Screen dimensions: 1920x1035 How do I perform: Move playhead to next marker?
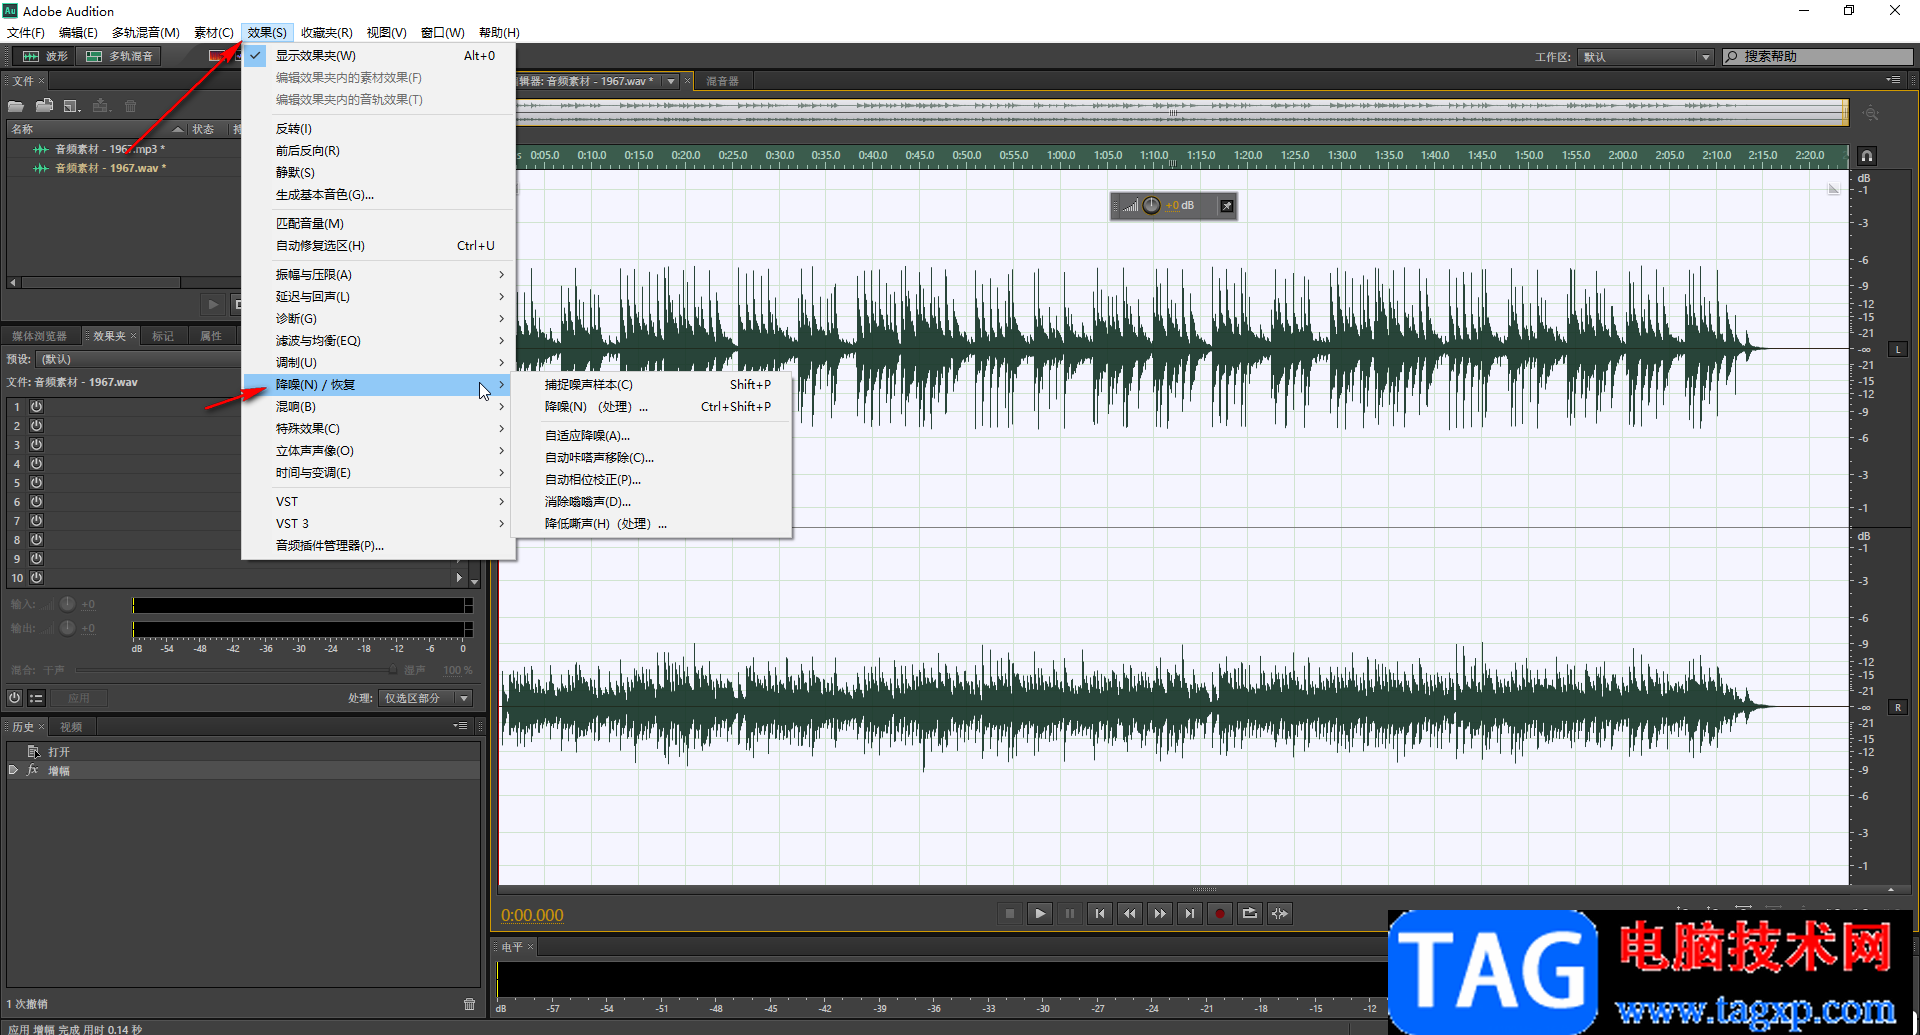1190,913
